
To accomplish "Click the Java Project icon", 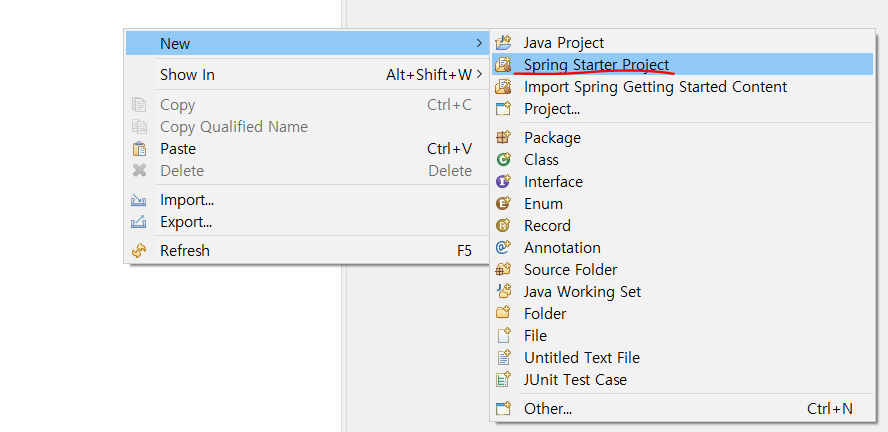I will (x=503, y=42).
